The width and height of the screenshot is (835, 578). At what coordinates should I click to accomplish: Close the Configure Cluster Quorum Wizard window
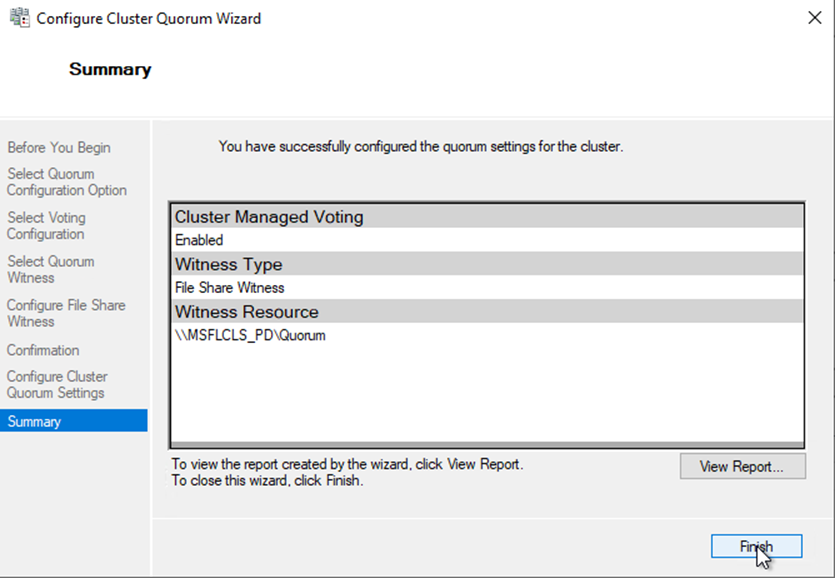click(x=814, y=19)
